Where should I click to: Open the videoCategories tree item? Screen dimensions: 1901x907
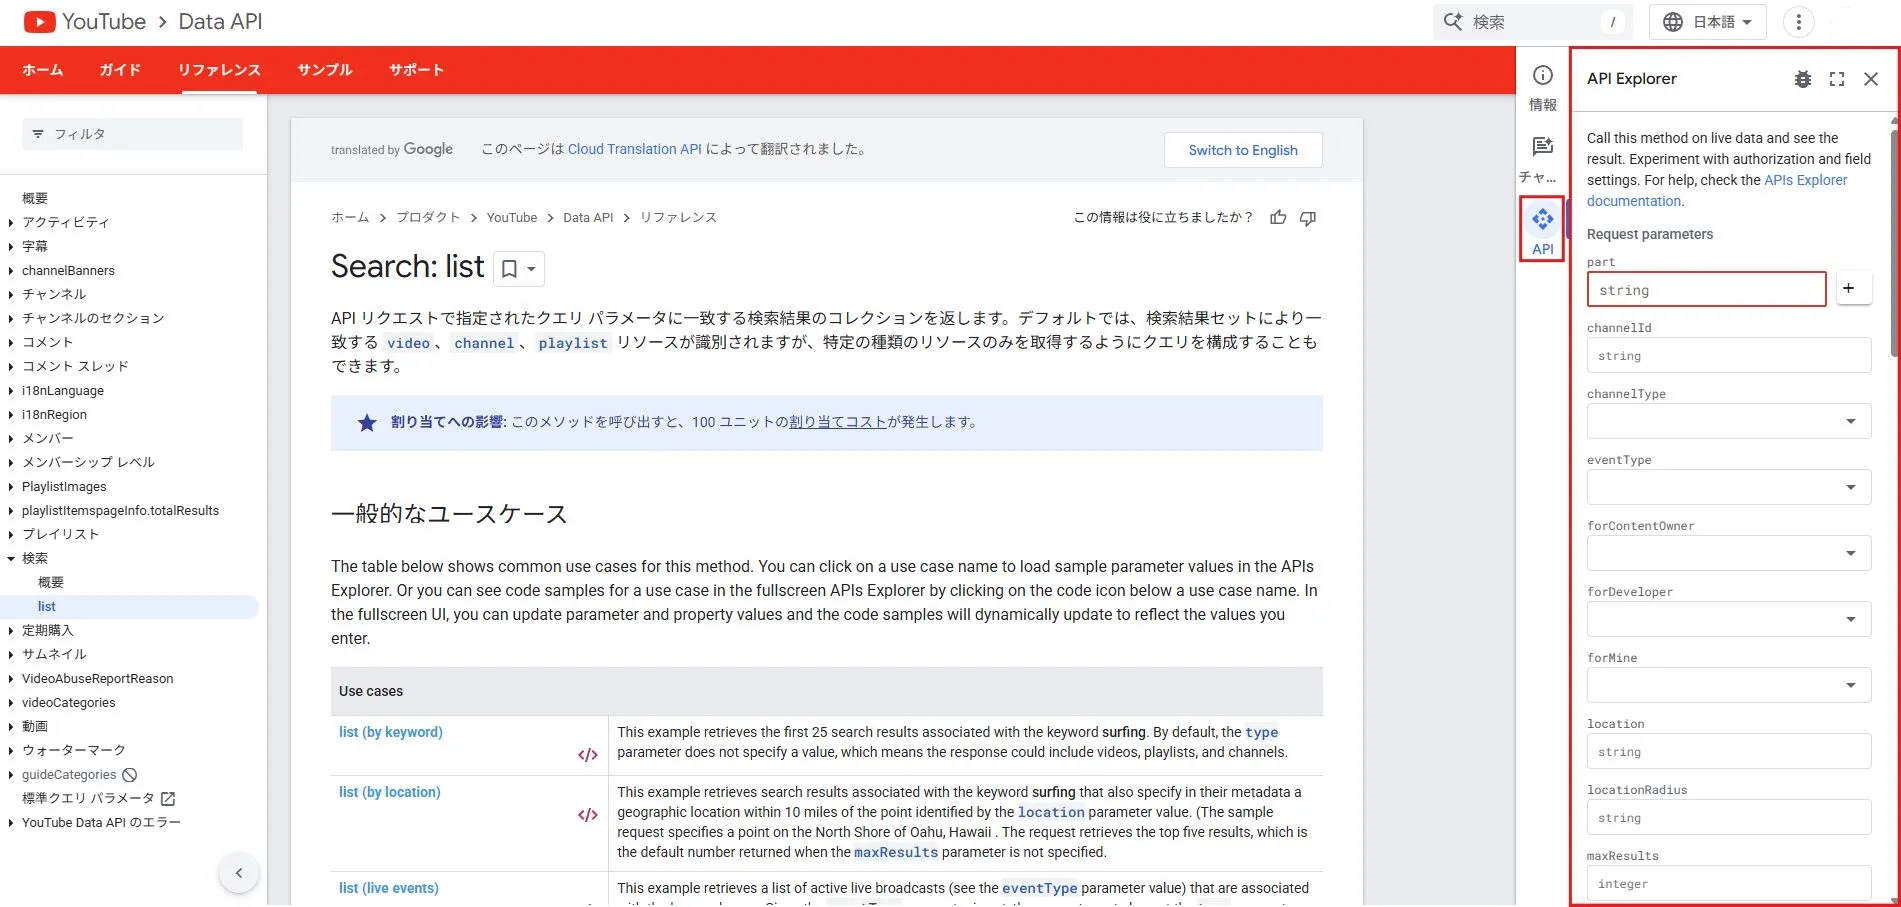(68, 702)
